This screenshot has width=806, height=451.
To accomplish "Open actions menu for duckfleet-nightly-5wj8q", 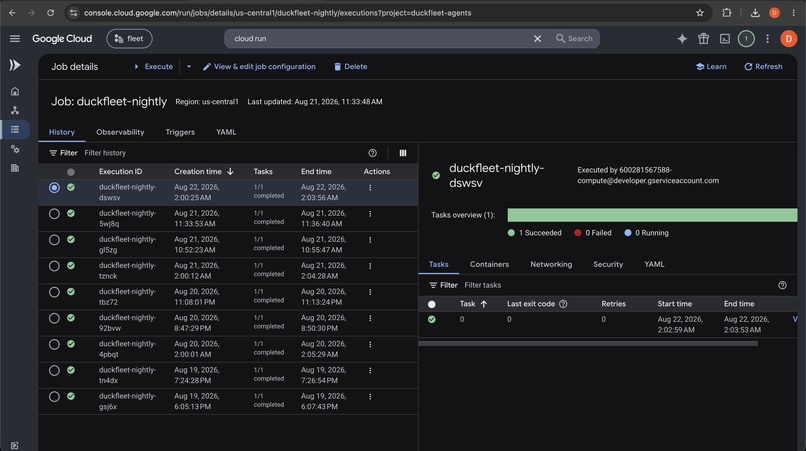I will (370, 214).
